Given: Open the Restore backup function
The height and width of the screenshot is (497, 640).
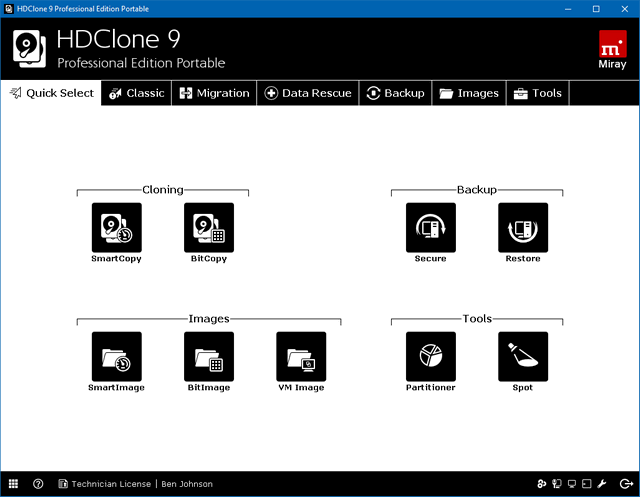Looking at the screenshot, I should [x=523, y=228].
